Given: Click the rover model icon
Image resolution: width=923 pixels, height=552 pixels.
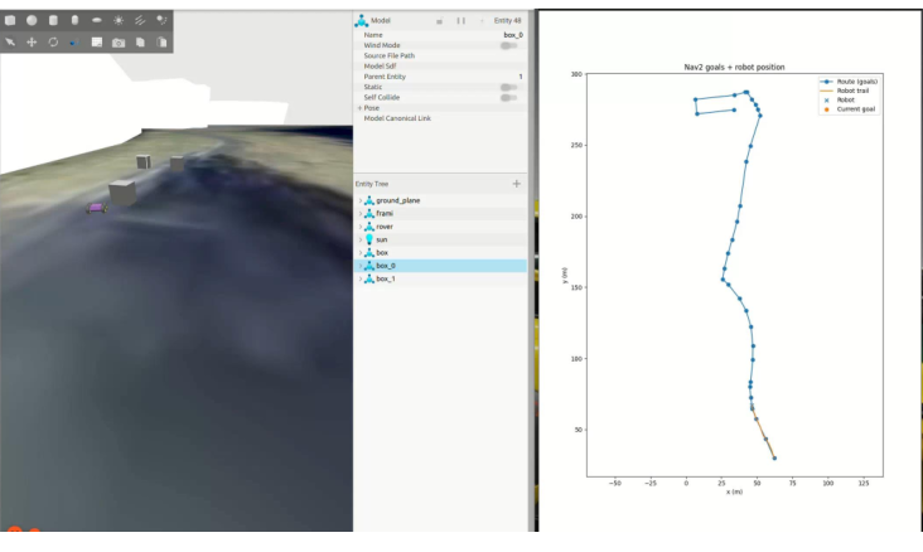Looking at the screenshot, I should coord(369,227).
